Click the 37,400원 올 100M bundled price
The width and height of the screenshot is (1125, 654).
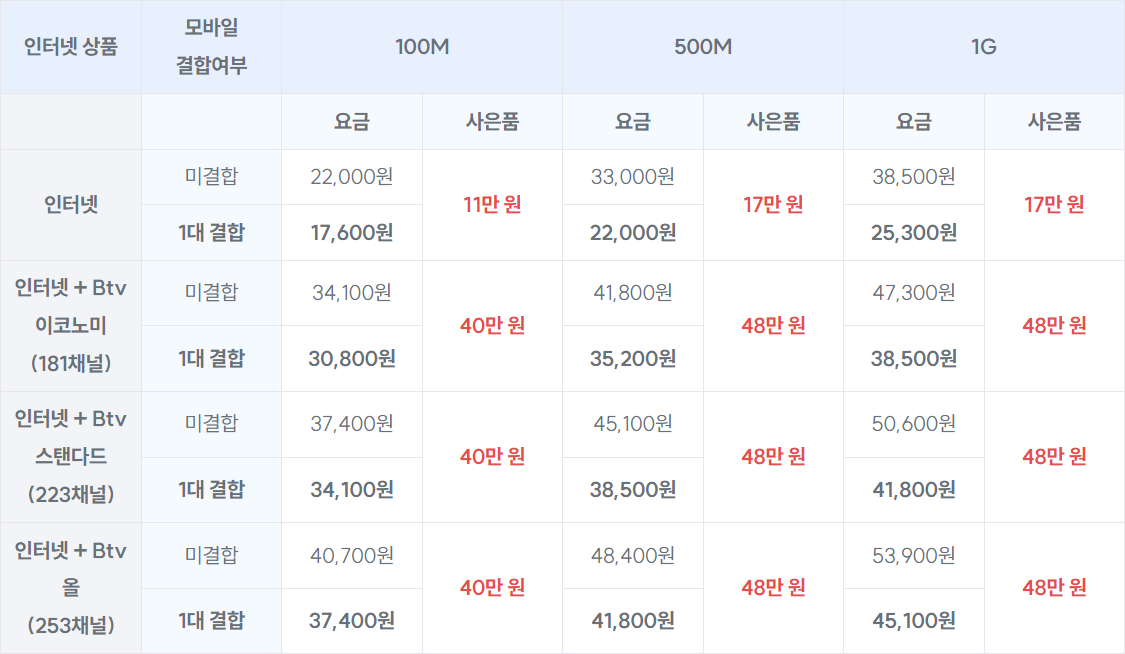pyautogui.click(x=351, y=621)
